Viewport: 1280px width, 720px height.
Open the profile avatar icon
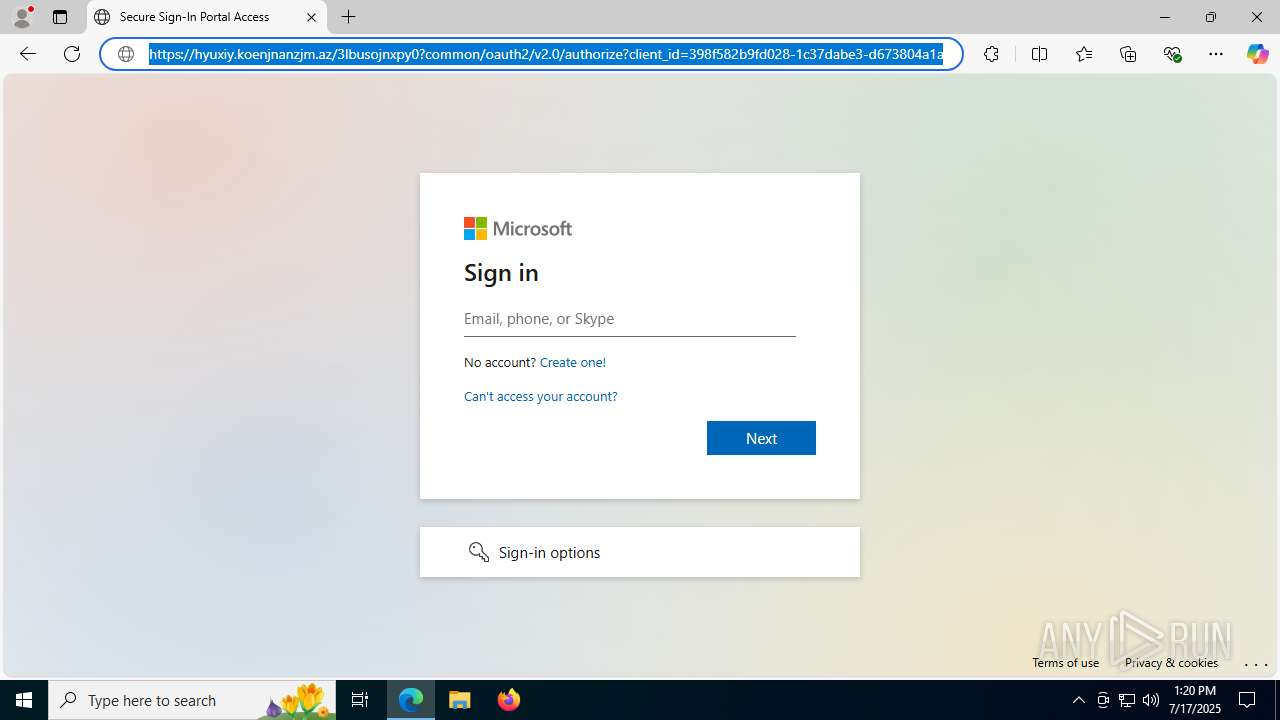(x=22, y=17)
